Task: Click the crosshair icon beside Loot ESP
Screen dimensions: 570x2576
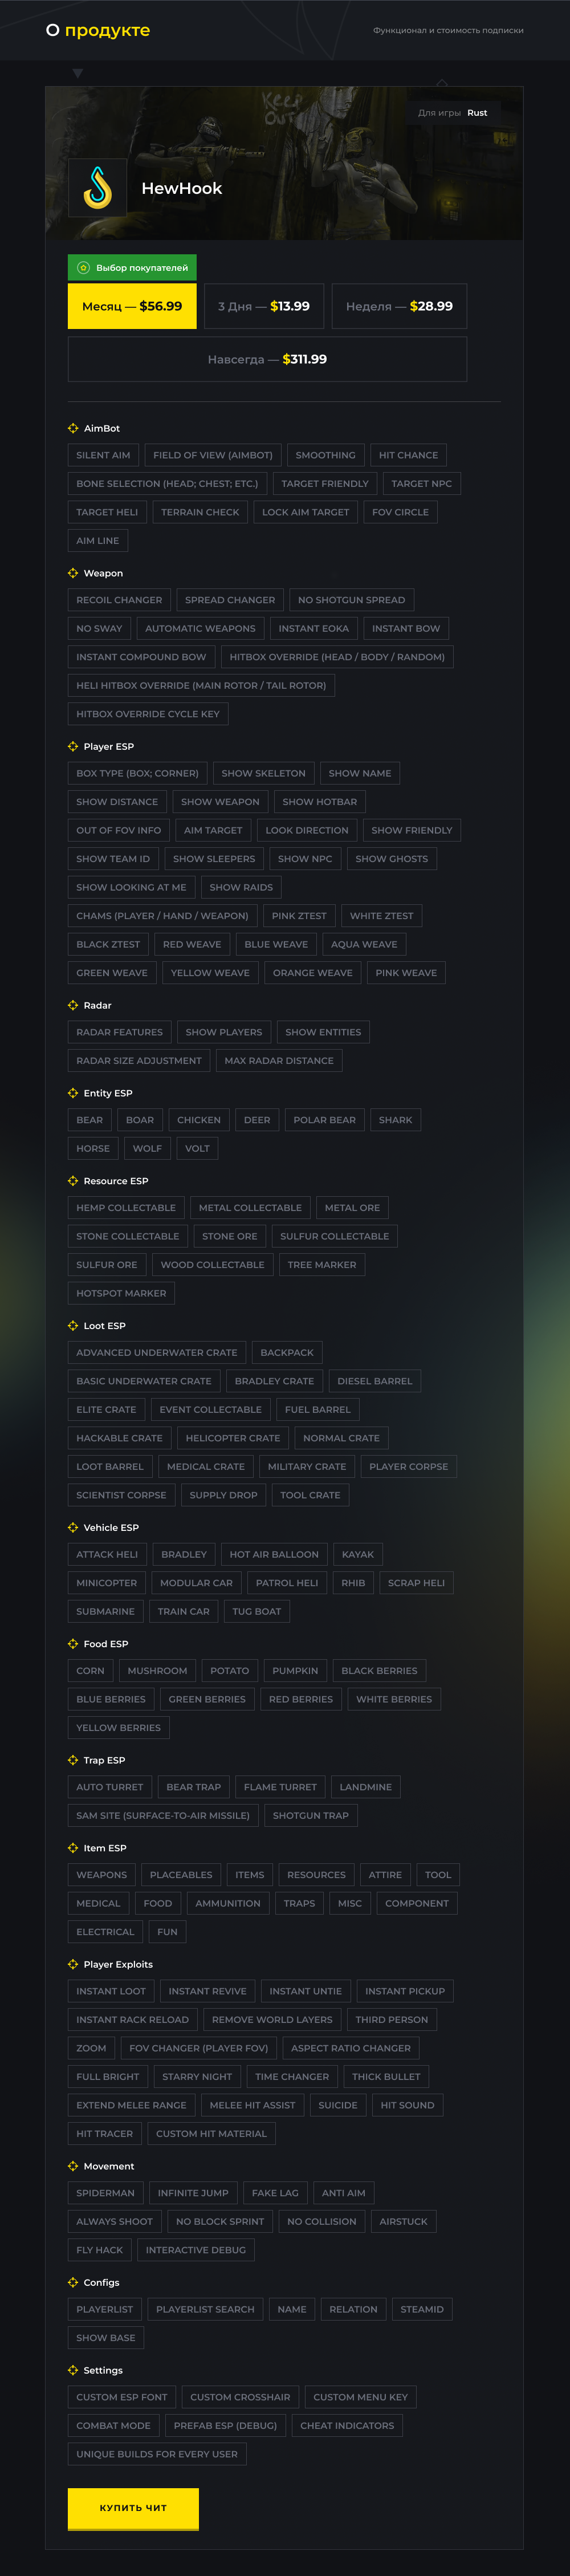Action: (x=73, y=1325)
